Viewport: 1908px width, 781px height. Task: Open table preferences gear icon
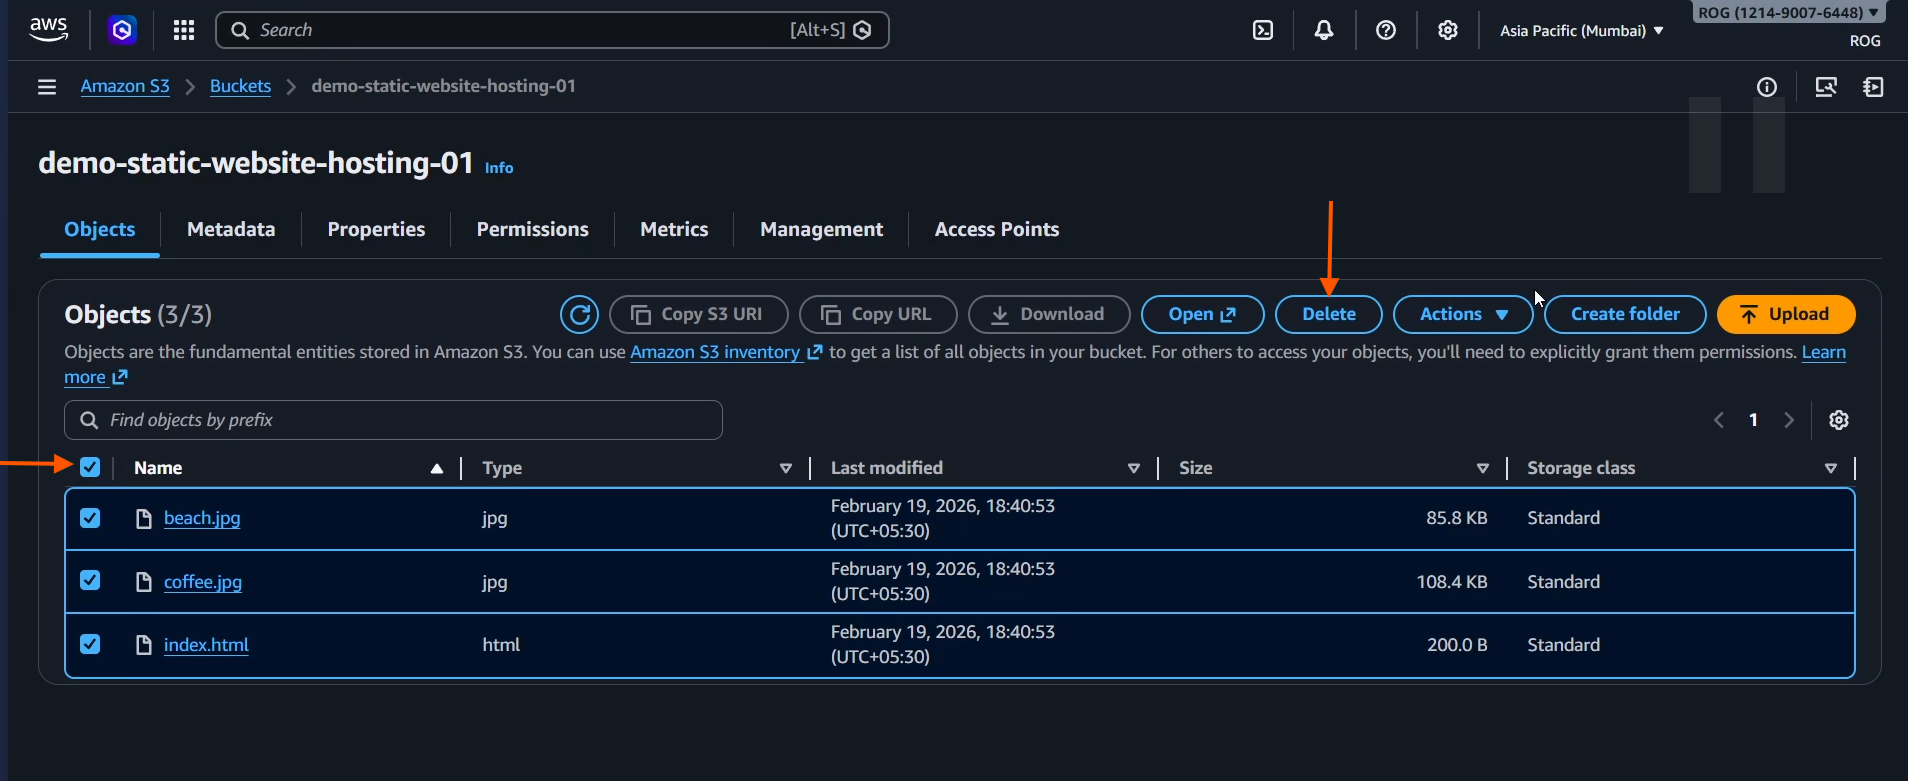(x=1838, y=420)
